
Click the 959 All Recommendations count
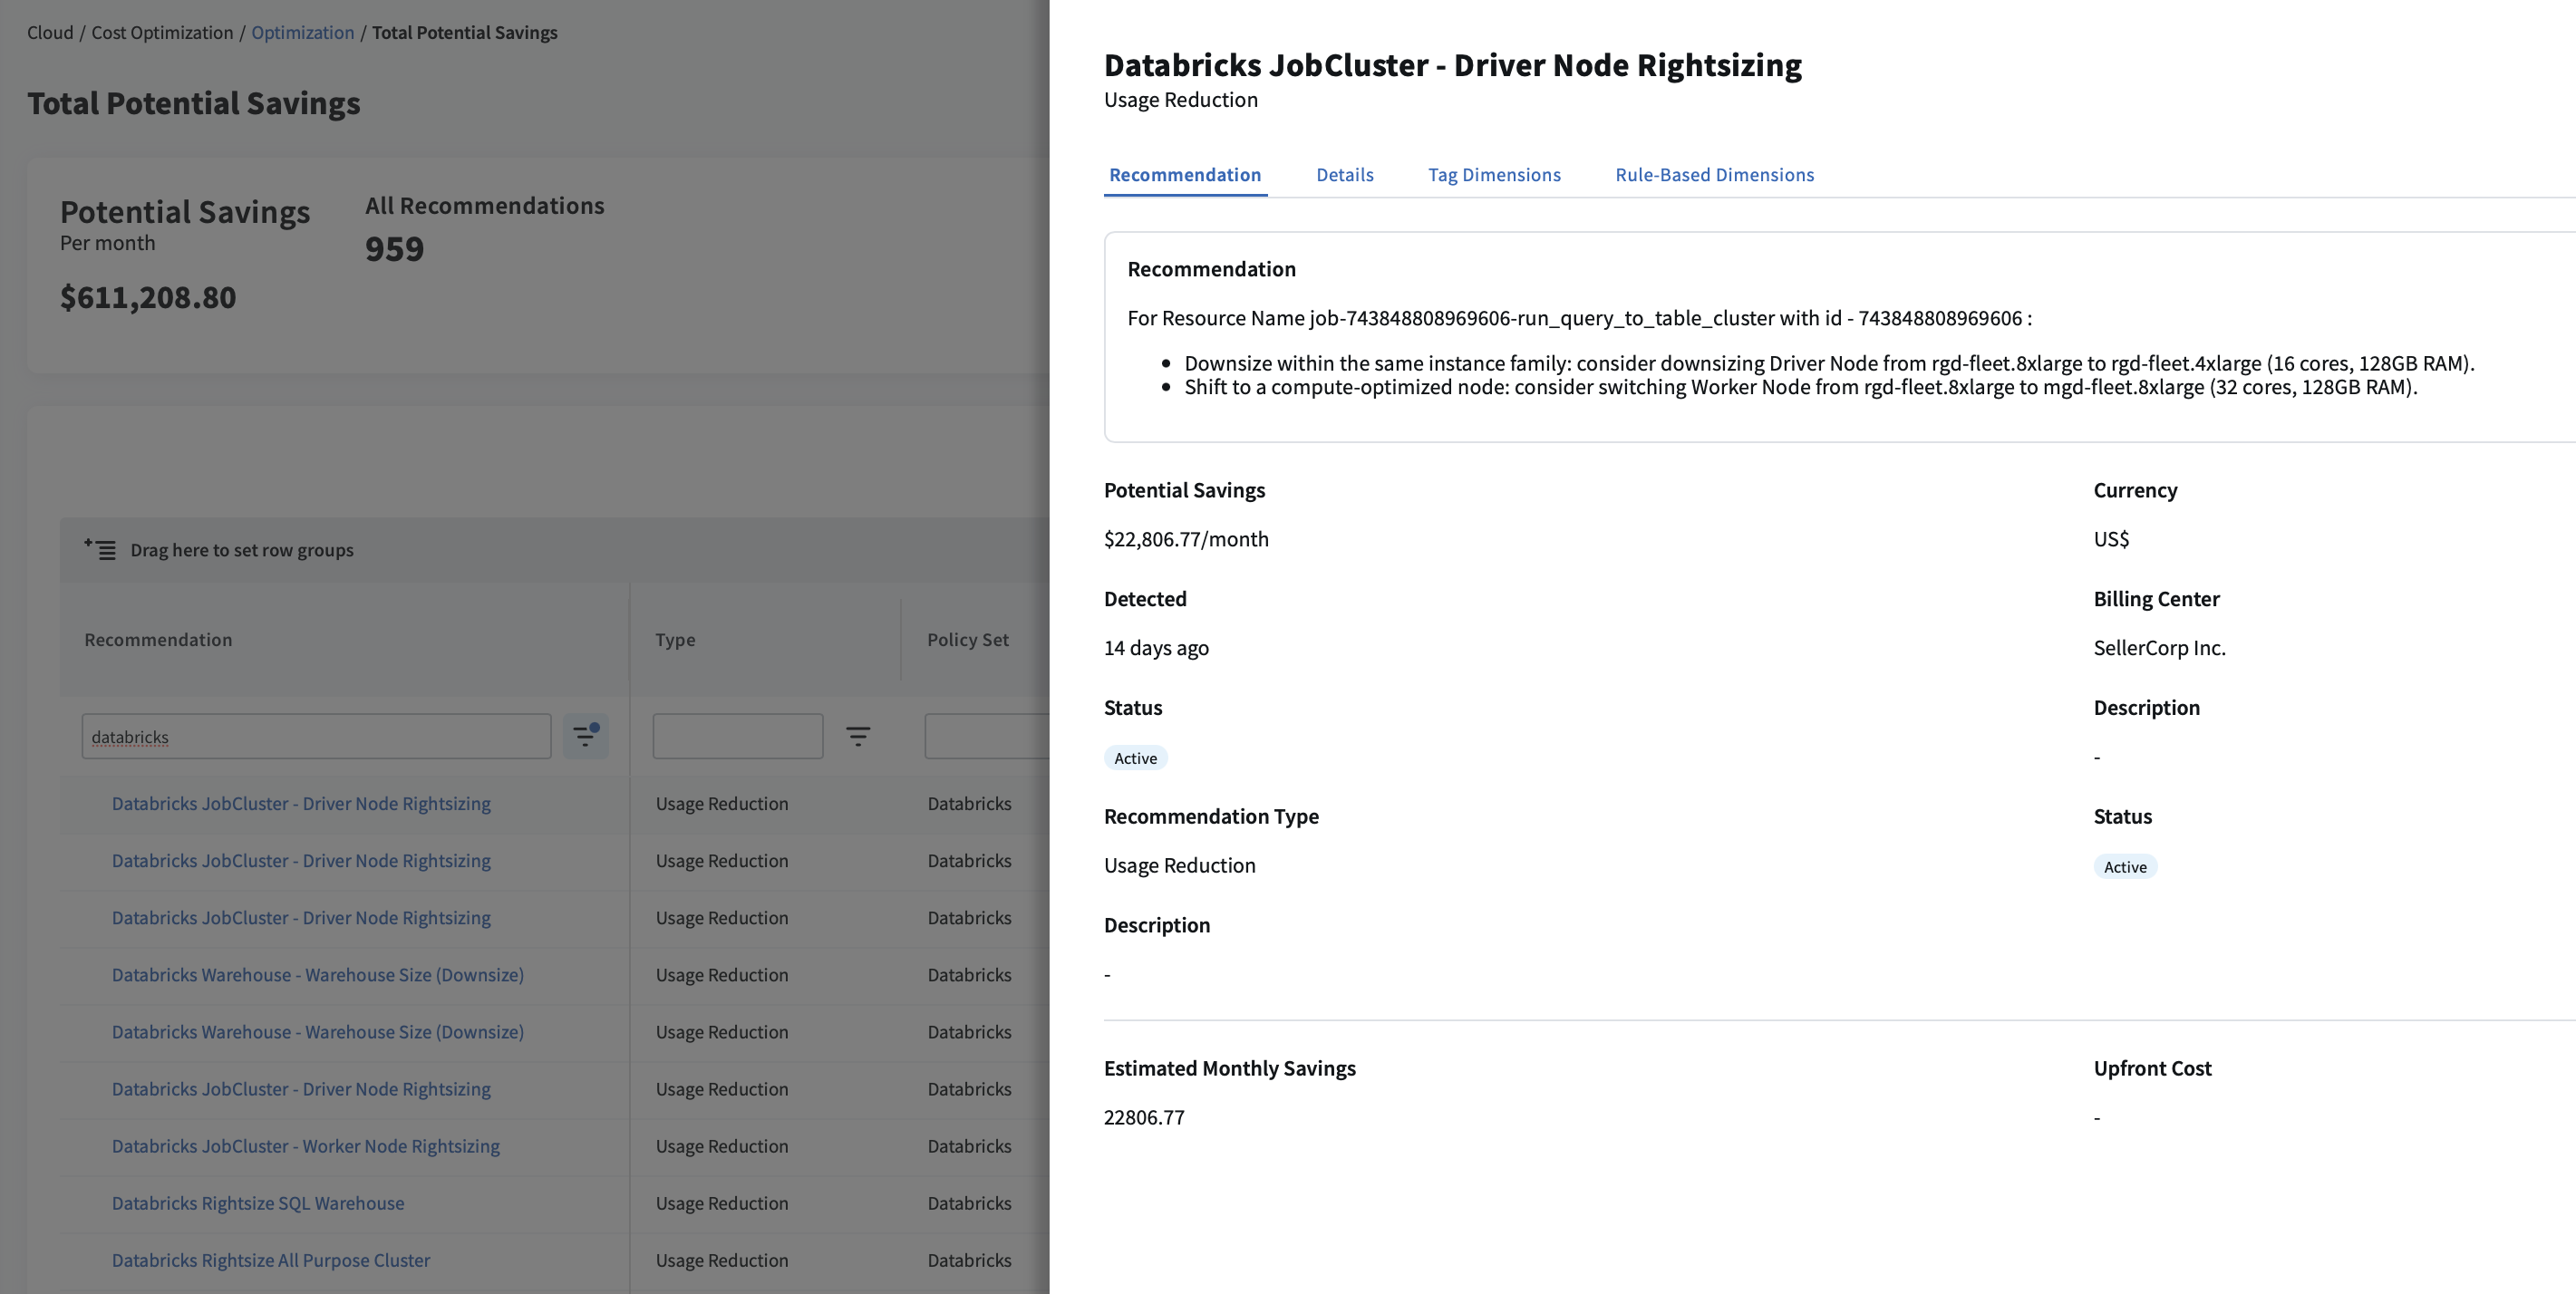click(394, 248)
